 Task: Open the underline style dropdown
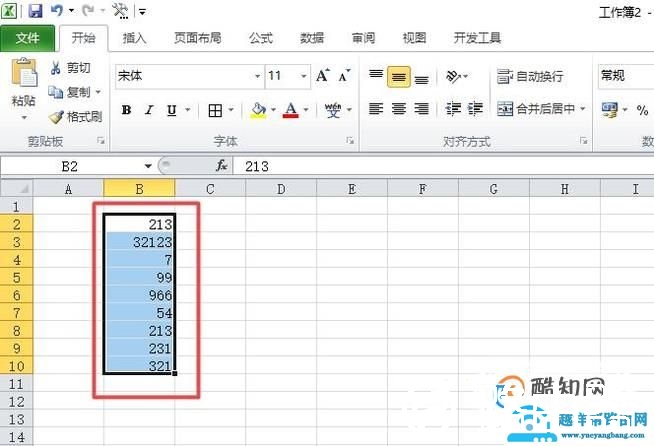pos(188,110)
